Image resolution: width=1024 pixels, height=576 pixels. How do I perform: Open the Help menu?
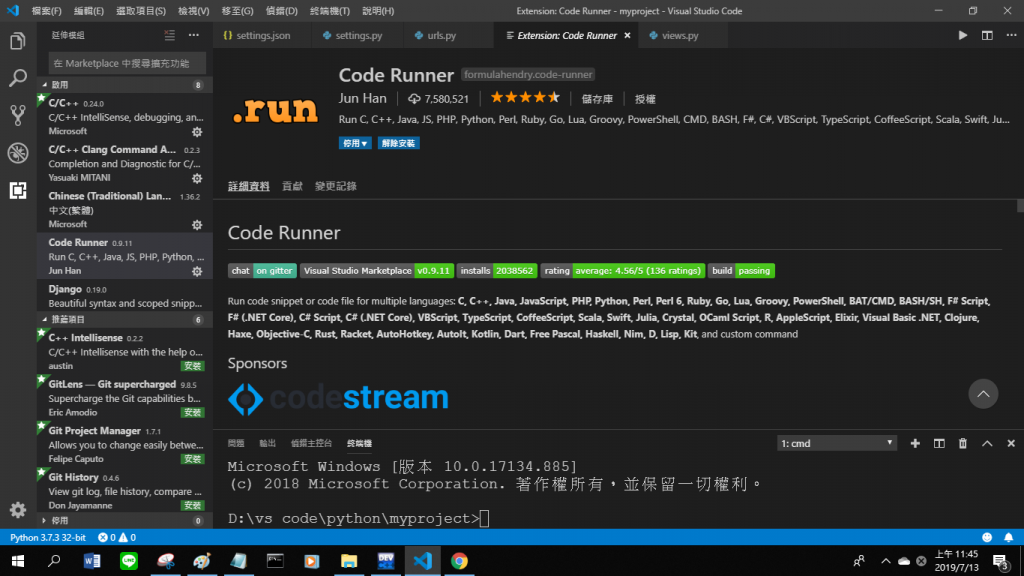[377, 10]
